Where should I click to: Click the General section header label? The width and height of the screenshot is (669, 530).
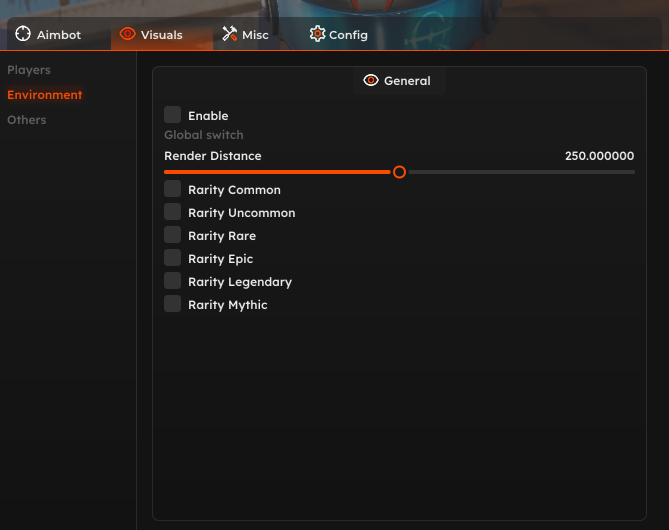[x=407, y=81]
